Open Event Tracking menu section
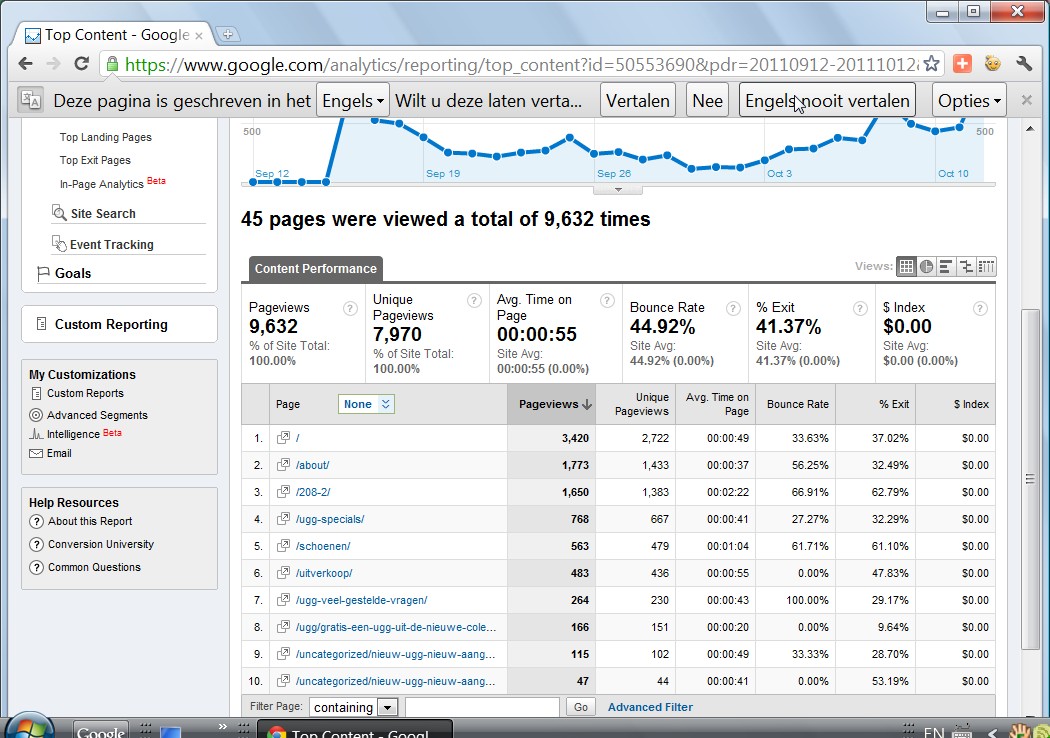 (112, 244)
